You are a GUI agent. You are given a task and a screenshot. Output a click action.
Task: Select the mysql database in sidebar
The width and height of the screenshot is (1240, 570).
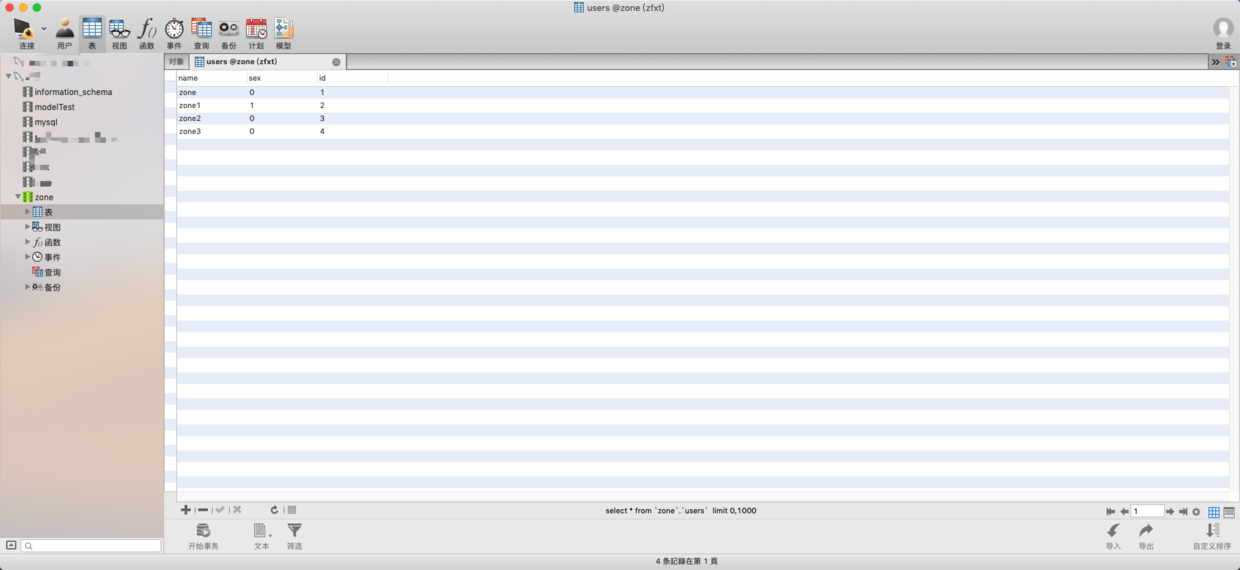46,122
